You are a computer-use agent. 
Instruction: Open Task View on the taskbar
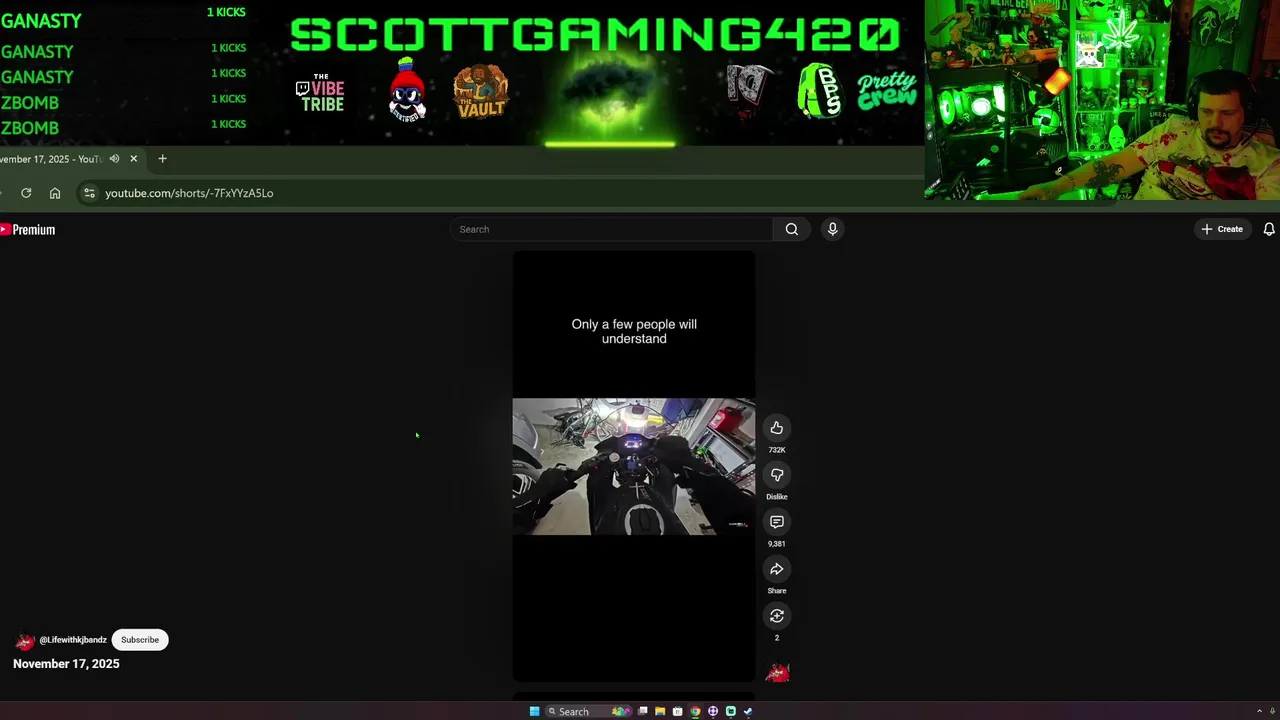tap(643, 711)
